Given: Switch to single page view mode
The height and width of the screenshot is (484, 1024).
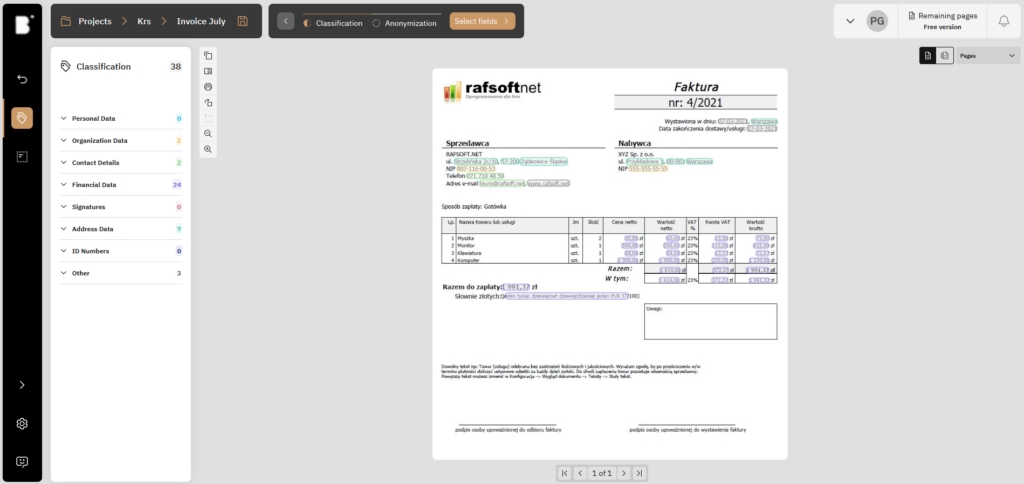Looking at the screenshot, I should (x=926, y=56).
